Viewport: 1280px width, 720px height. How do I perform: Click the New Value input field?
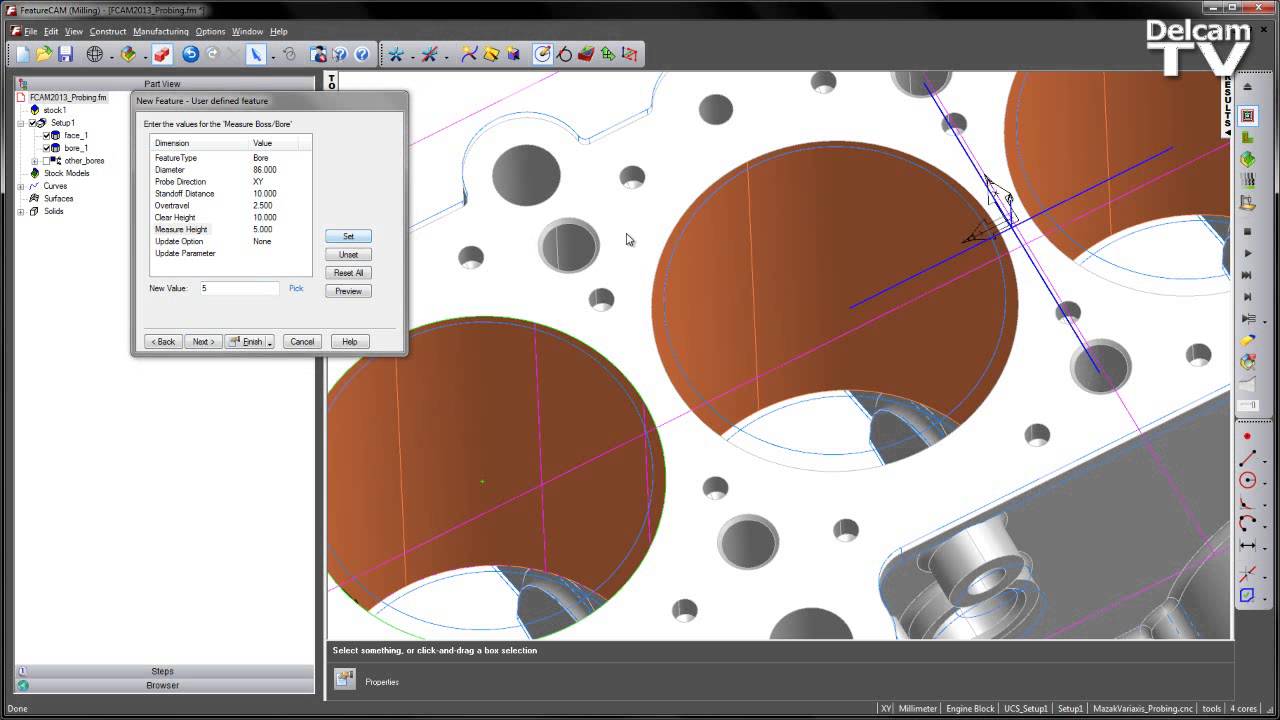(239, 288)
